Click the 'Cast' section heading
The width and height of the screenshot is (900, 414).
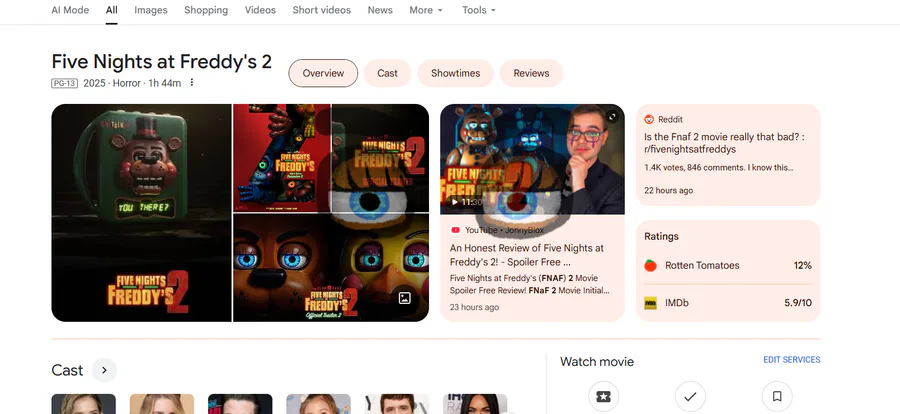67,370
